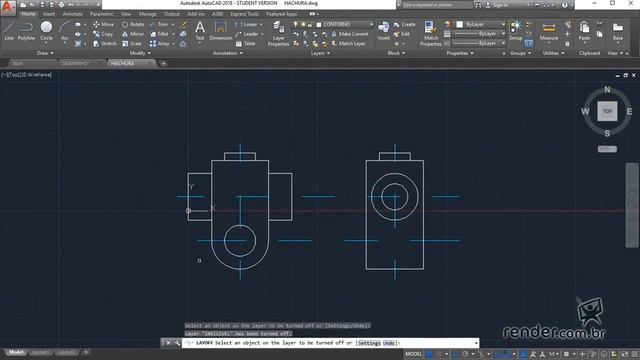The image size is (640, 360).
Task: Activate the Mirror command
Action: [133, 34]
